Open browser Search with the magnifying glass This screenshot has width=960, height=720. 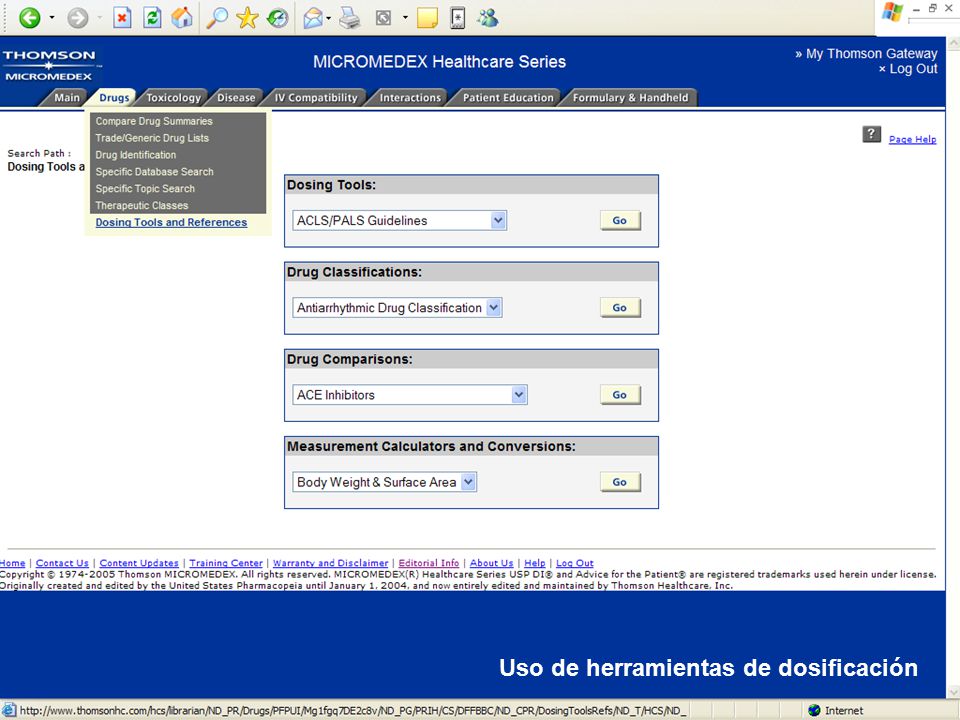coord(216,18)
